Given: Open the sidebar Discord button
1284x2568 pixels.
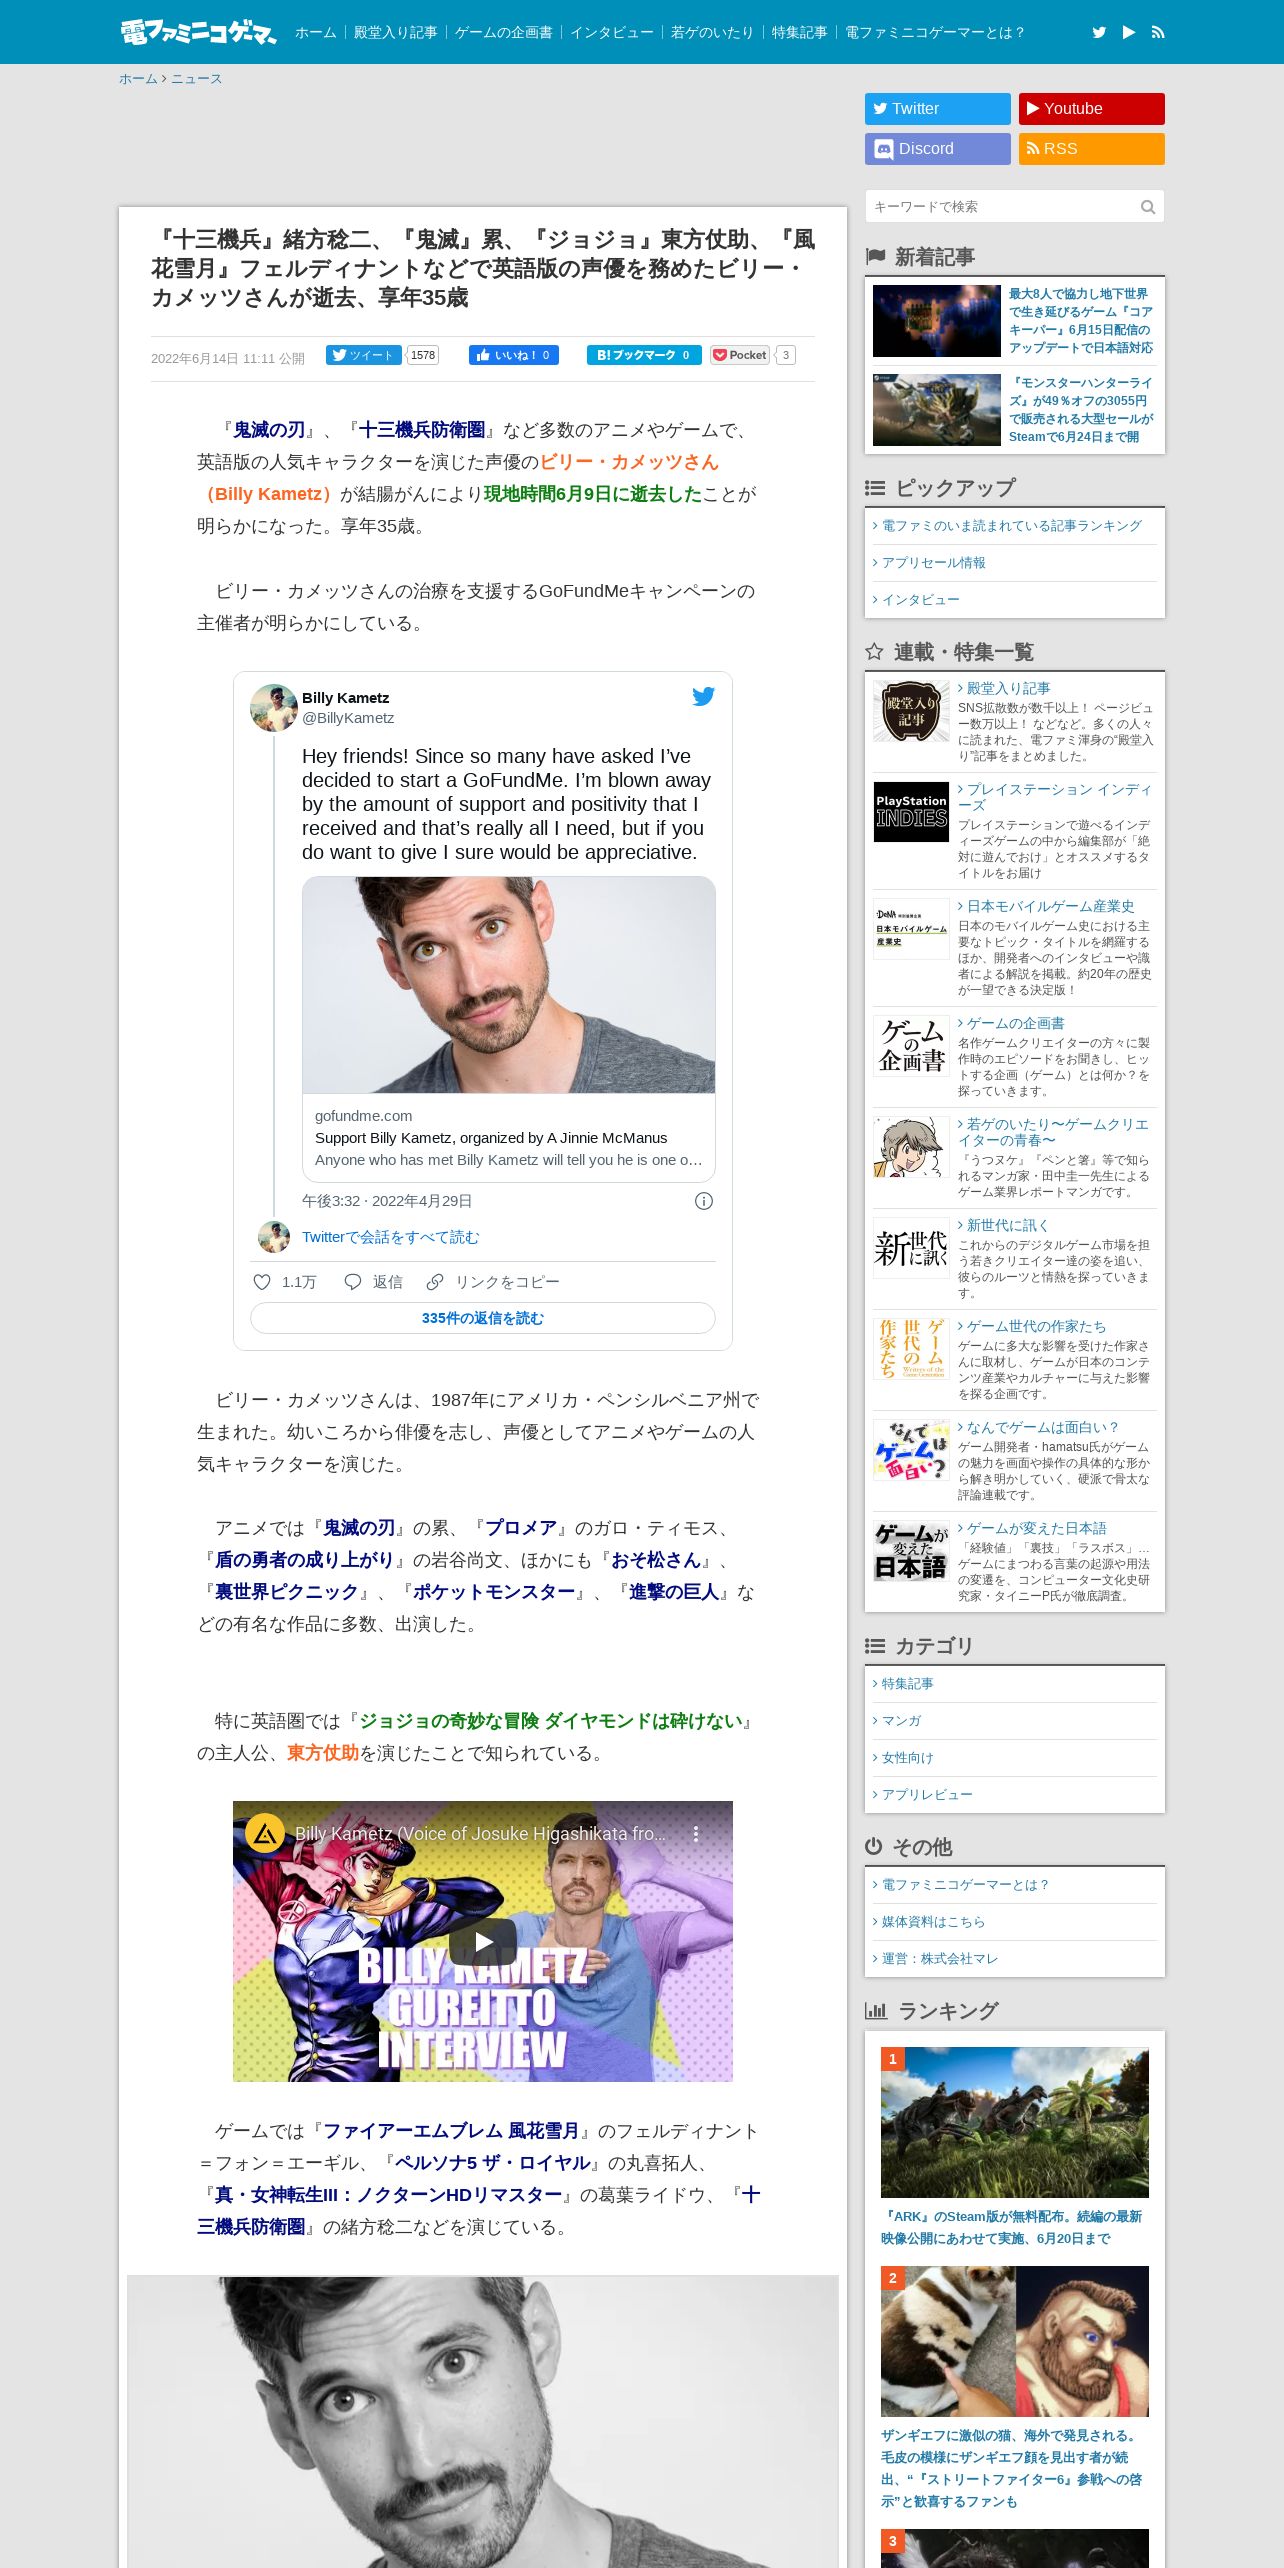Looking at the screenshot, I should pyautogui.click(x=938, y=149).
